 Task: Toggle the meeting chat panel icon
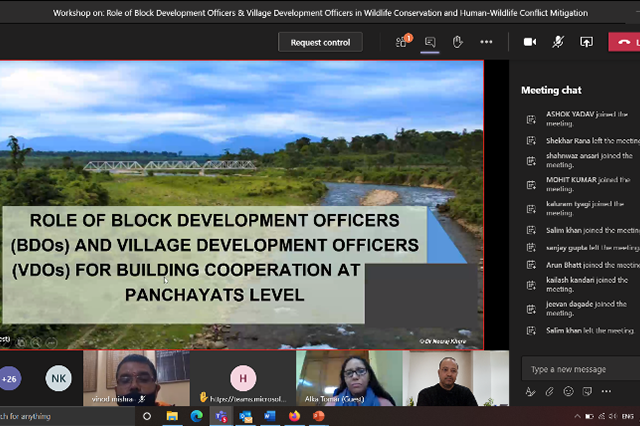[430, 42]
